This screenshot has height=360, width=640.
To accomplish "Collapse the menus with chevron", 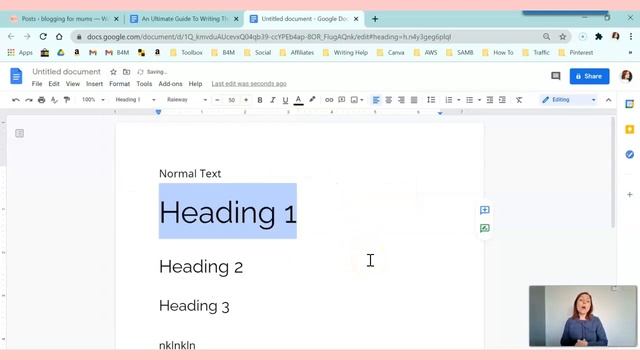I will pyautogui.click(x=609, y=100).
